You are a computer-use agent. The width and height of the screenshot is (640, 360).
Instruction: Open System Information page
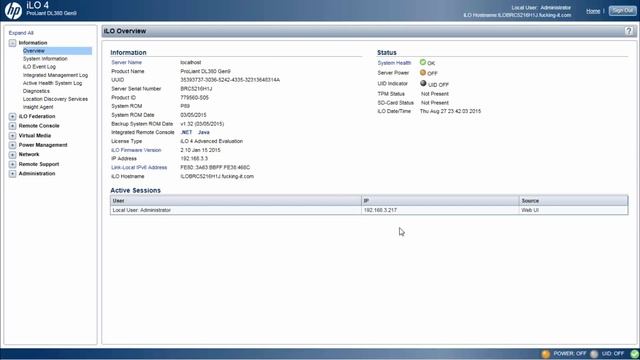click(x=45, y=59)
